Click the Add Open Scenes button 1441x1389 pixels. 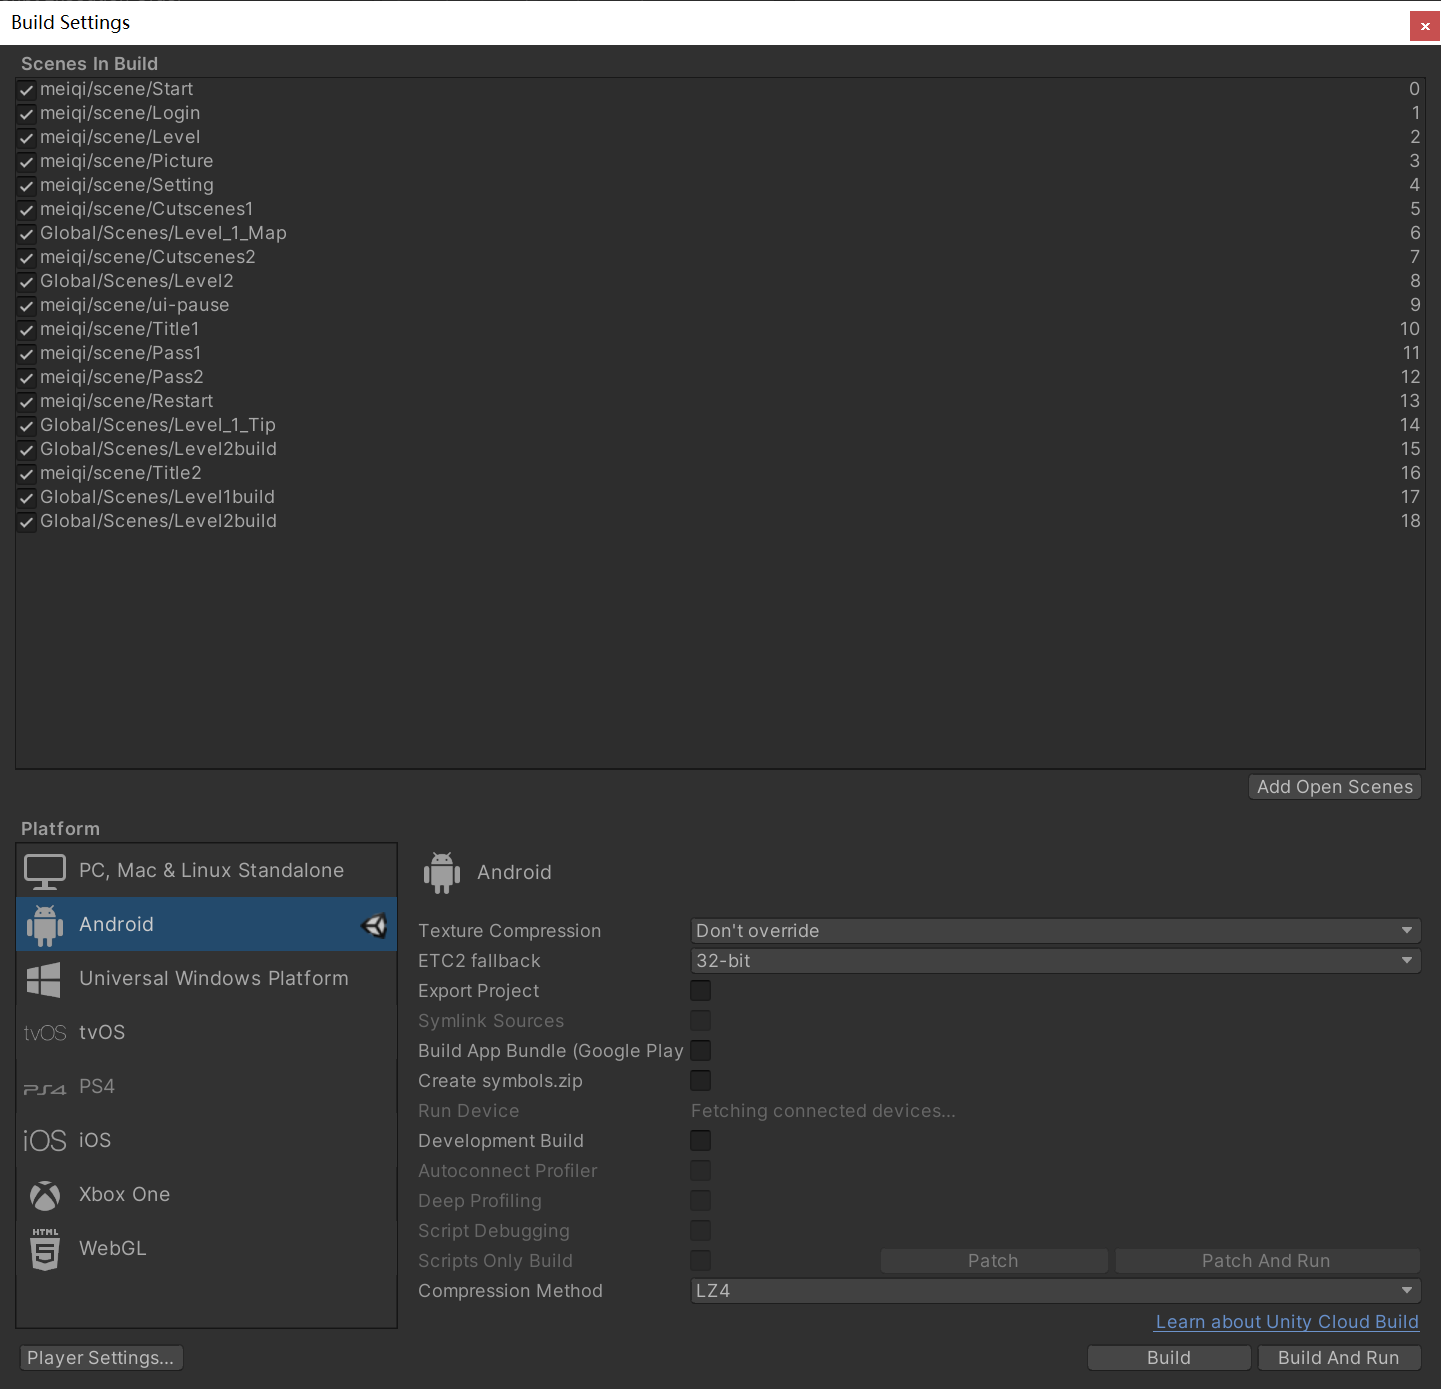[x=1334, y=787]
